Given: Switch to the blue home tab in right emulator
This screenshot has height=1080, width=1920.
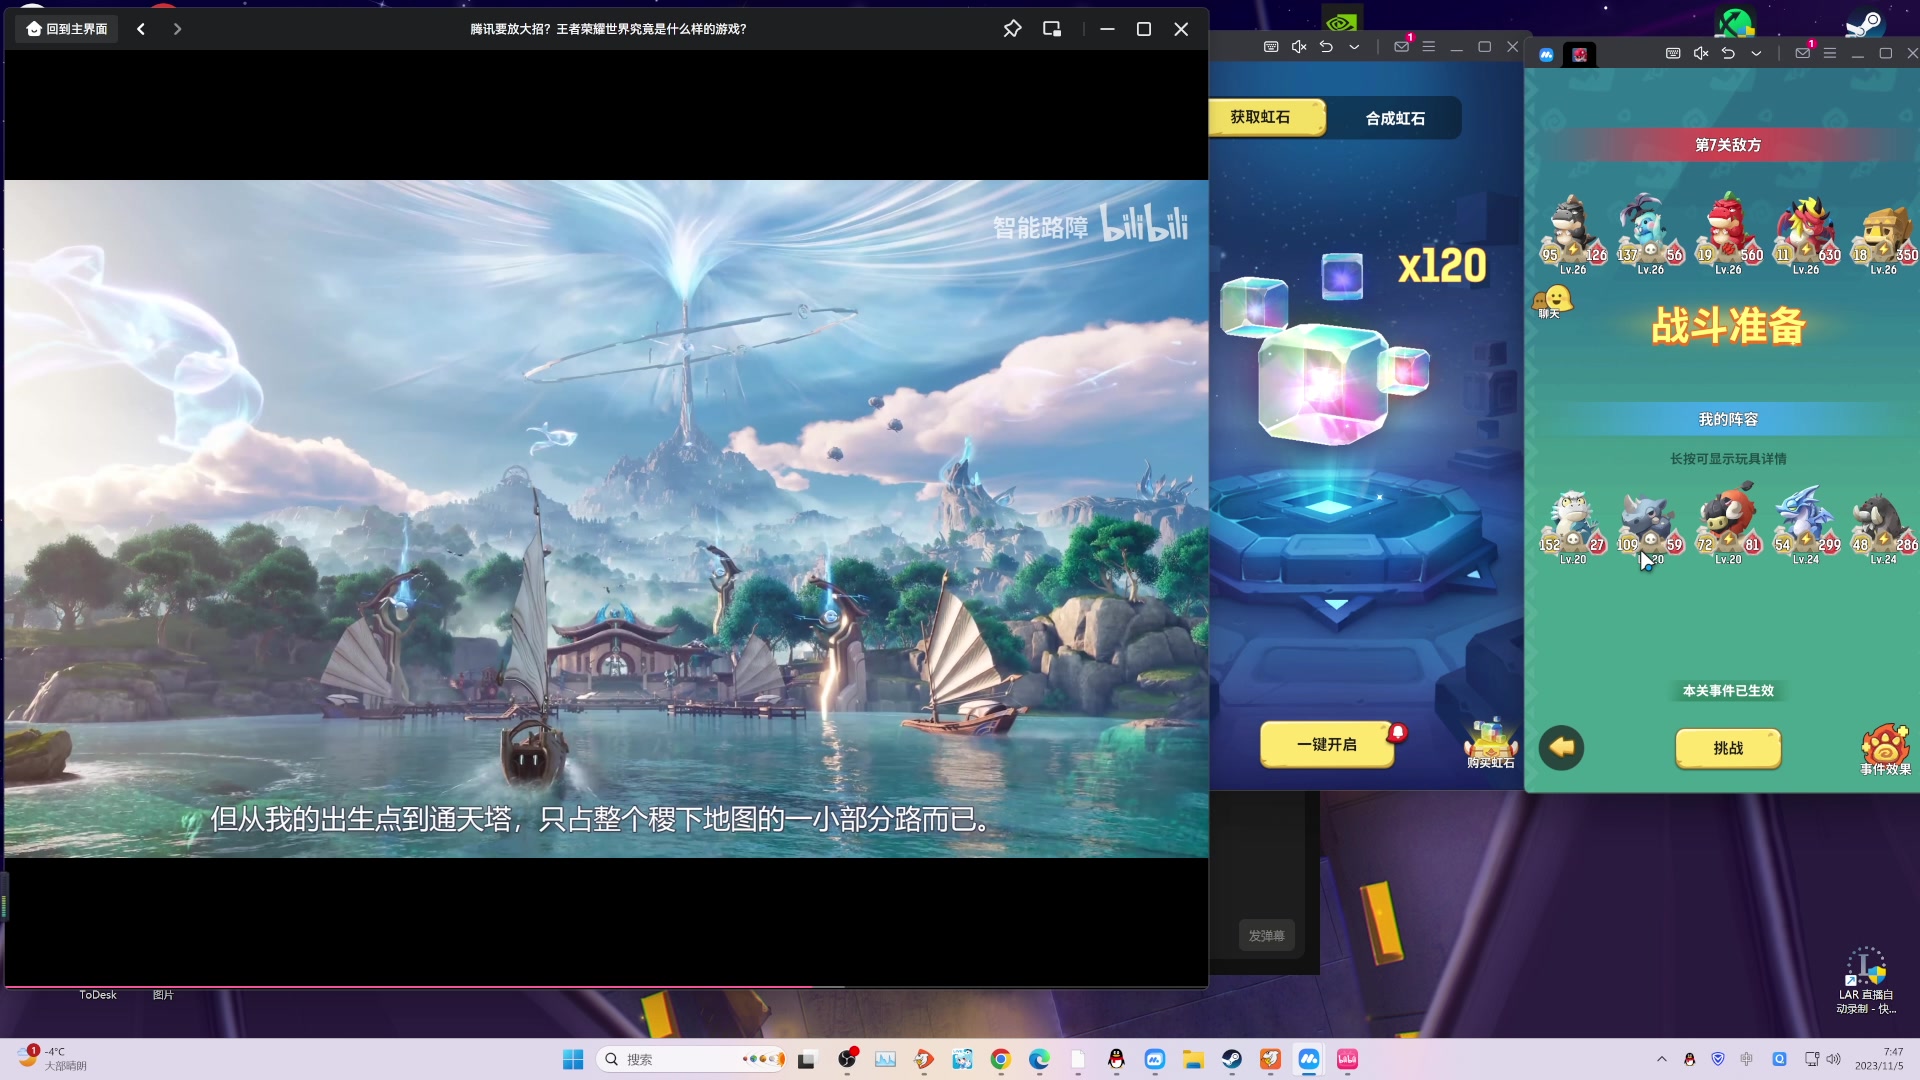Looking at the screenshot, I should (1547, 55).
